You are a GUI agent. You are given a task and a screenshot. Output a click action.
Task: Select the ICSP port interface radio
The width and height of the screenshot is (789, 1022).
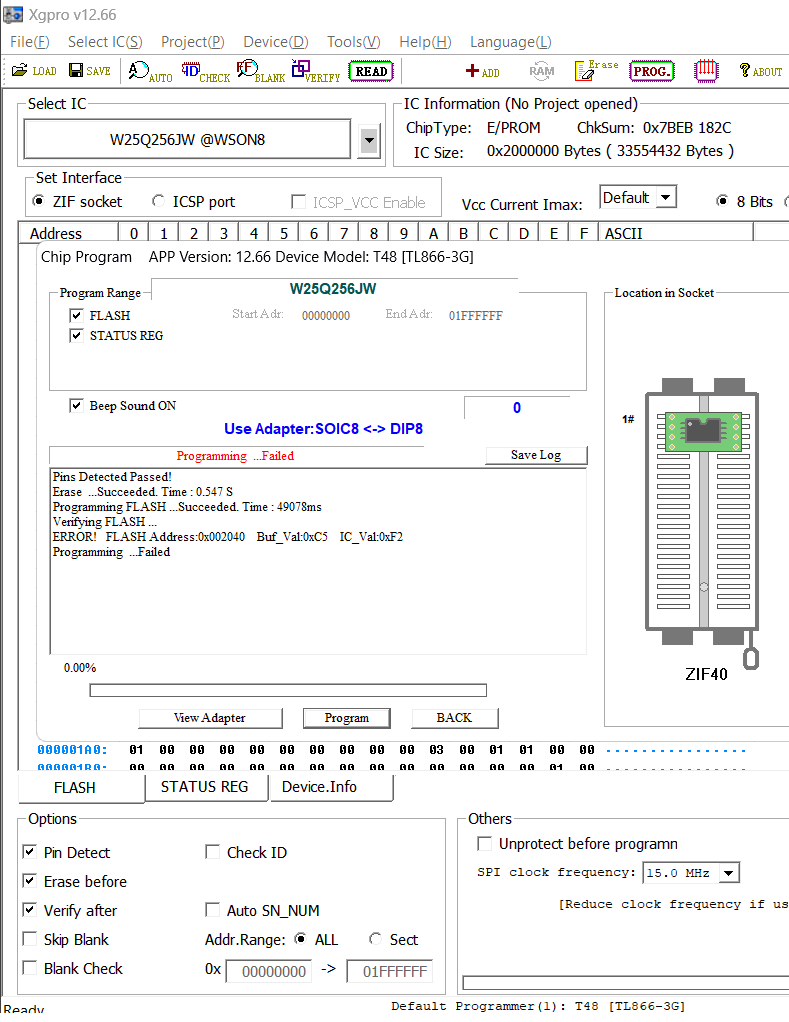point(158,201)
